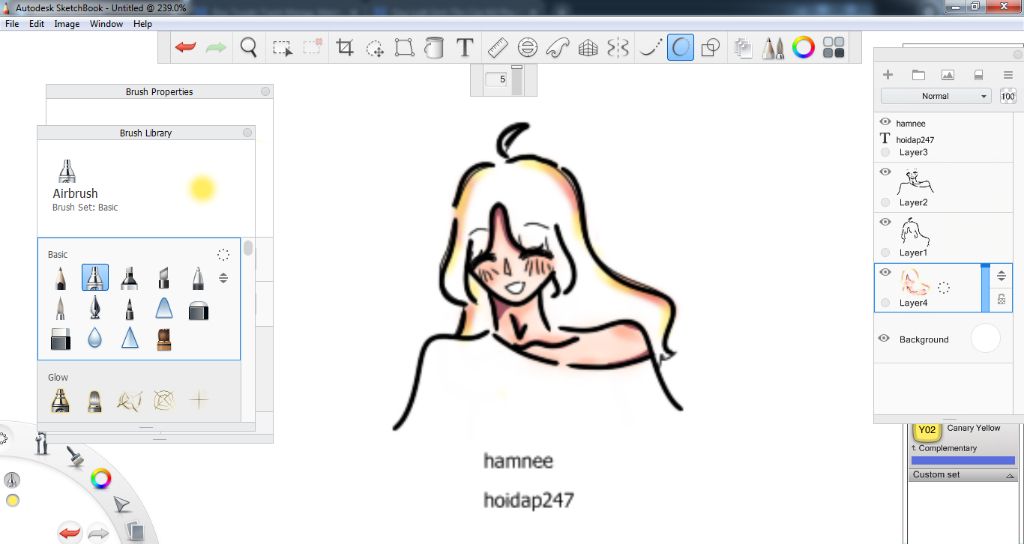
Task: Enable the Ellipse guide tool
Action: 527,48
